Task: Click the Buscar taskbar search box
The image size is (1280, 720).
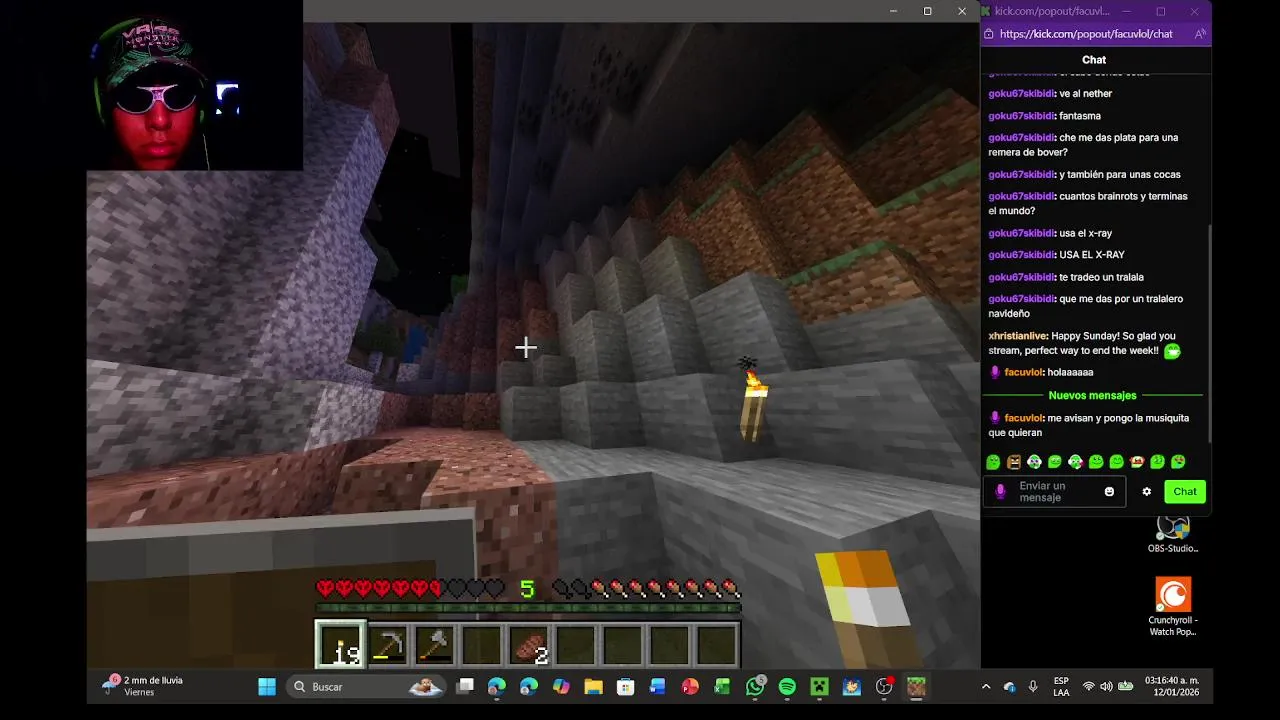Action: point(365,687)
